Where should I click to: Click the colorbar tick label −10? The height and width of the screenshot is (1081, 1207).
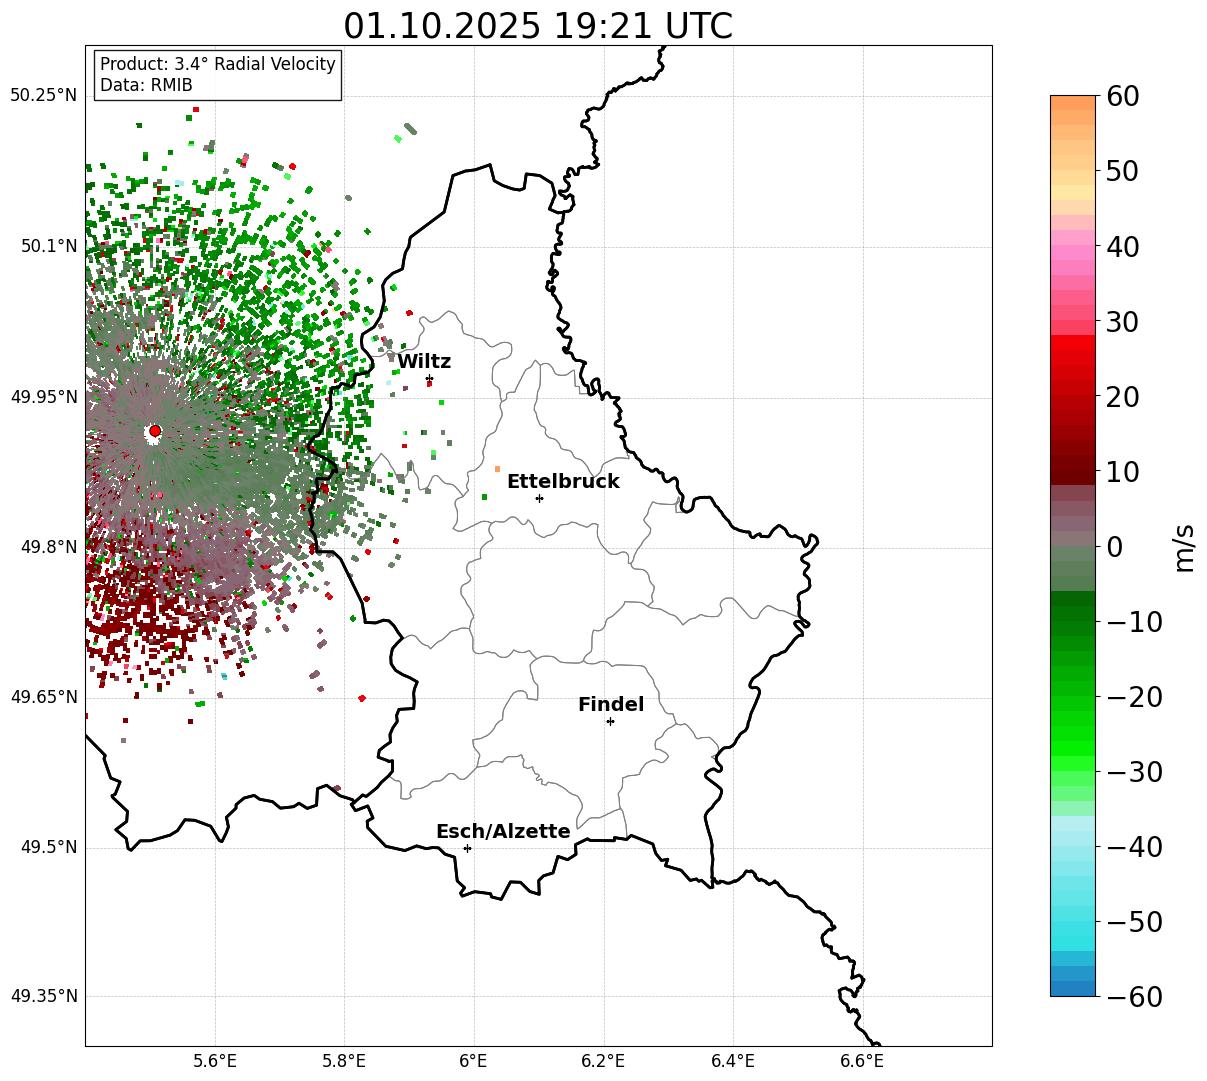(x=1134, y=622)
